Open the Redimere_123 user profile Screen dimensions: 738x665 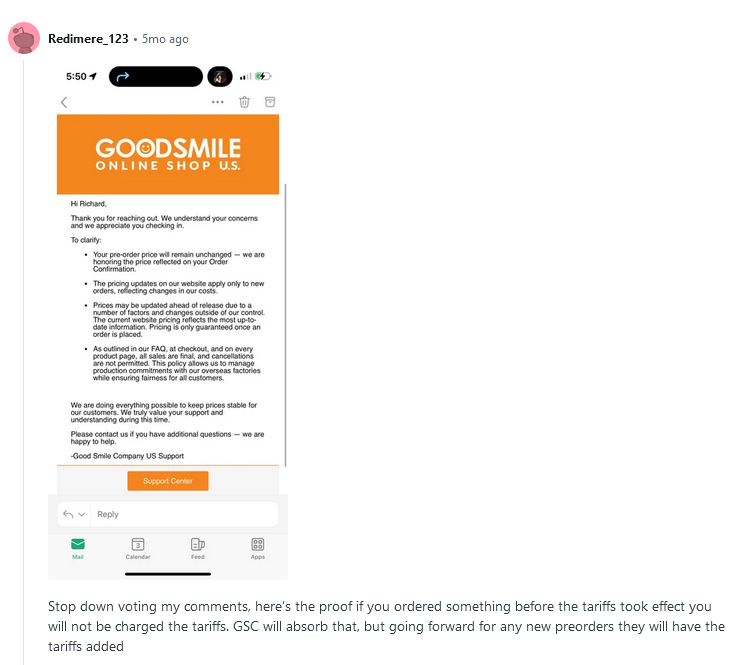coord(88,39)
